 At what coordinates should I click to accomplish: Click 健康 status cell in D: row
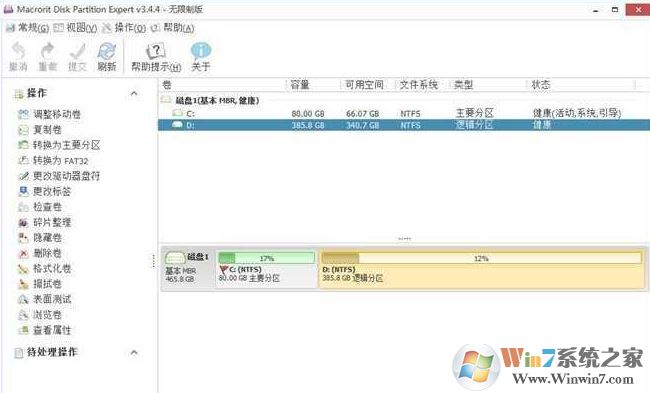tap(542, 125)
